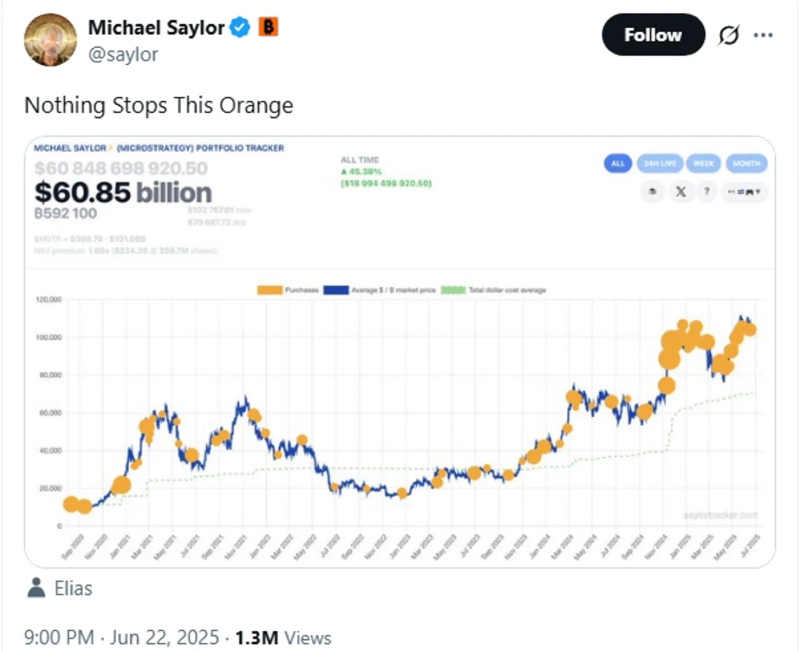Toggle the Total dollar cost average legend
This screenshot has width=800, height=651.
click(x=494, y=290)
